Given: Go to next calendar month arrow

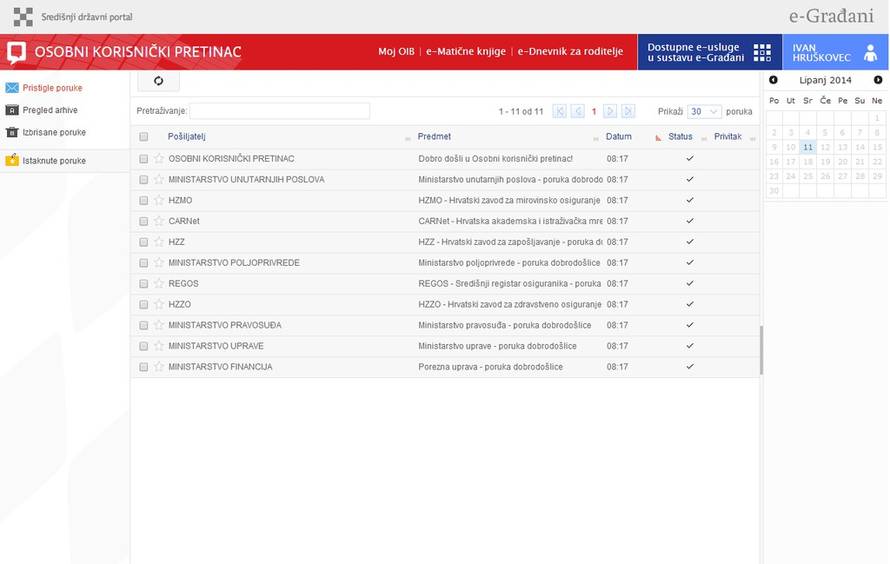Looking at the screenshot, I should pos(878,80).
